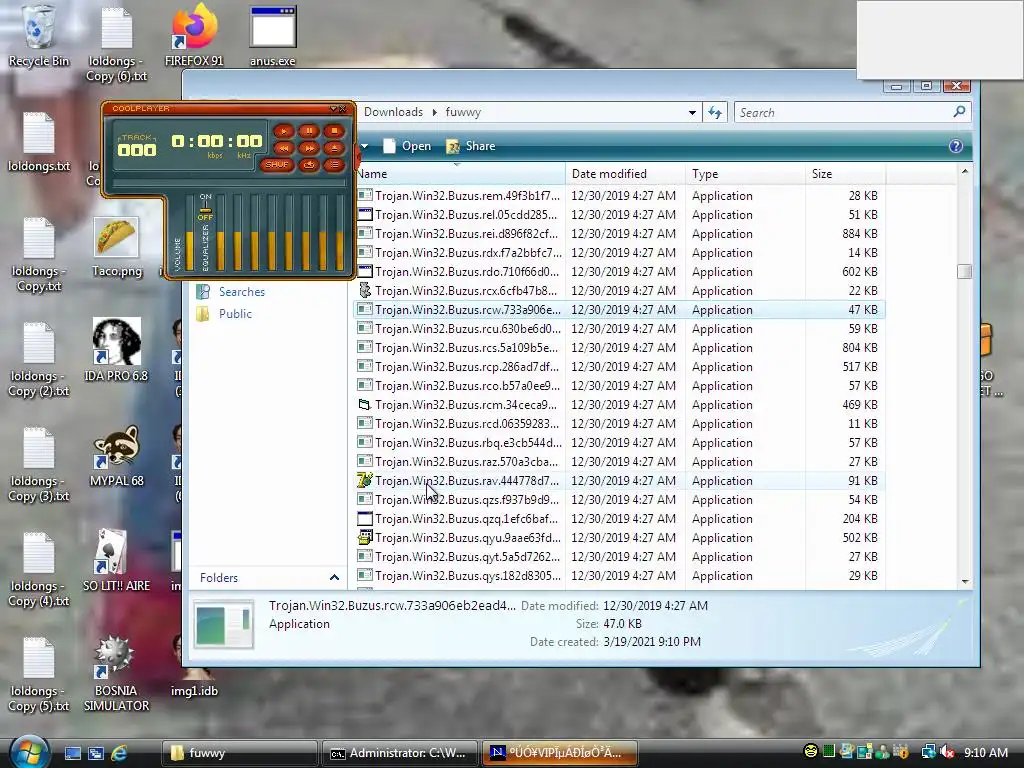Click the search magnifier icon

point(959,112)
